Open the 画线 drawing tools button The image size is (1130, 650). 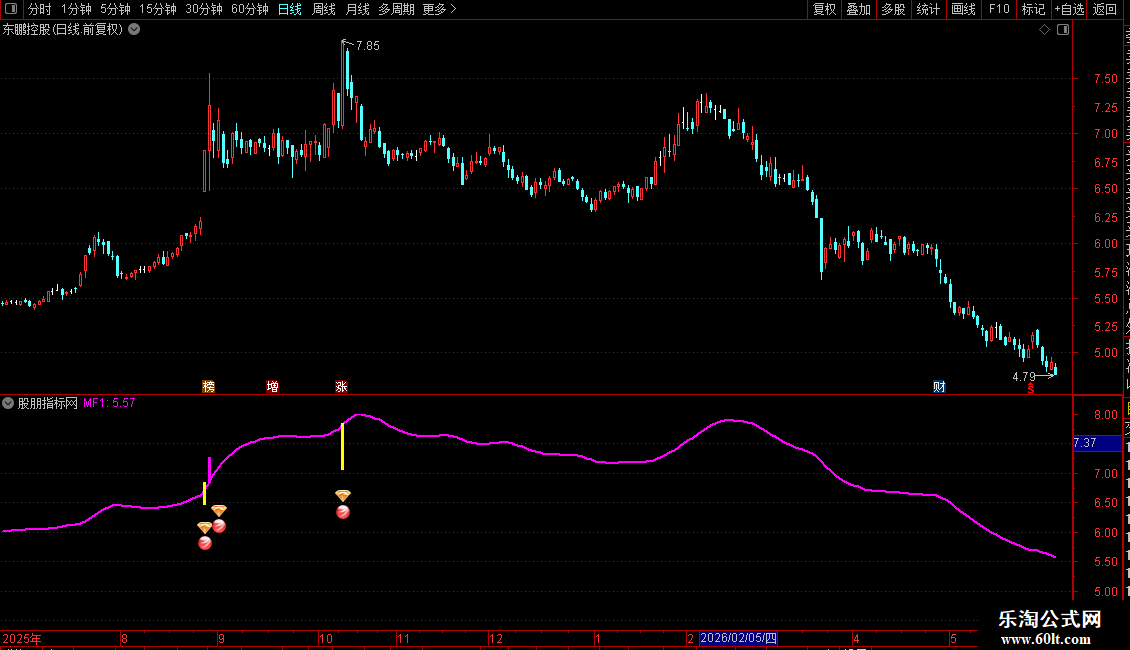pyautogui.click(x=963, y=9)
